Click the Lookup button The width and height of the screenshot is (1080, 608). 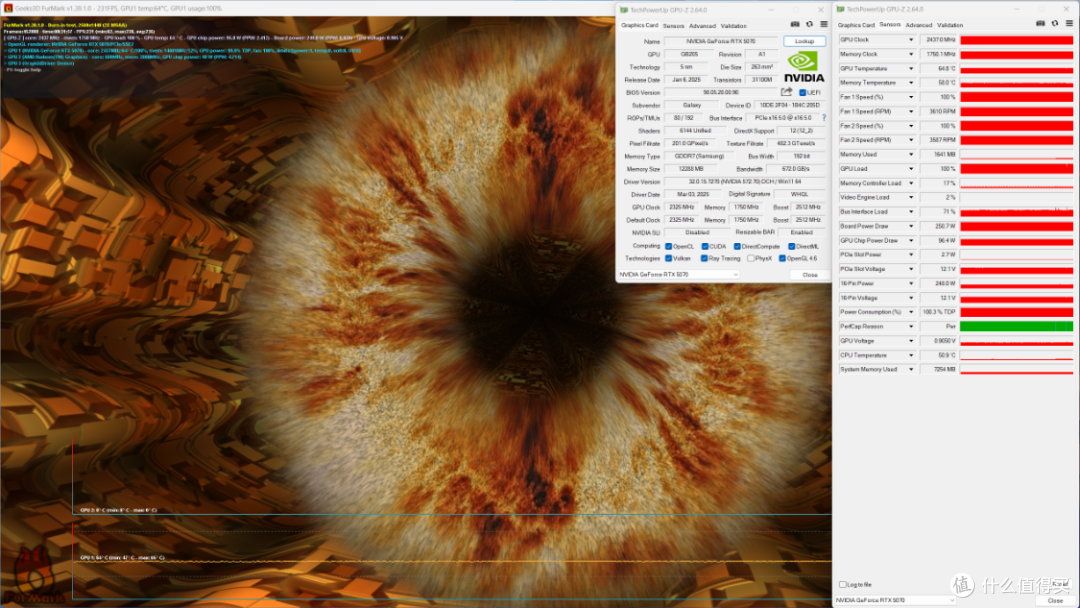point(804,41)
